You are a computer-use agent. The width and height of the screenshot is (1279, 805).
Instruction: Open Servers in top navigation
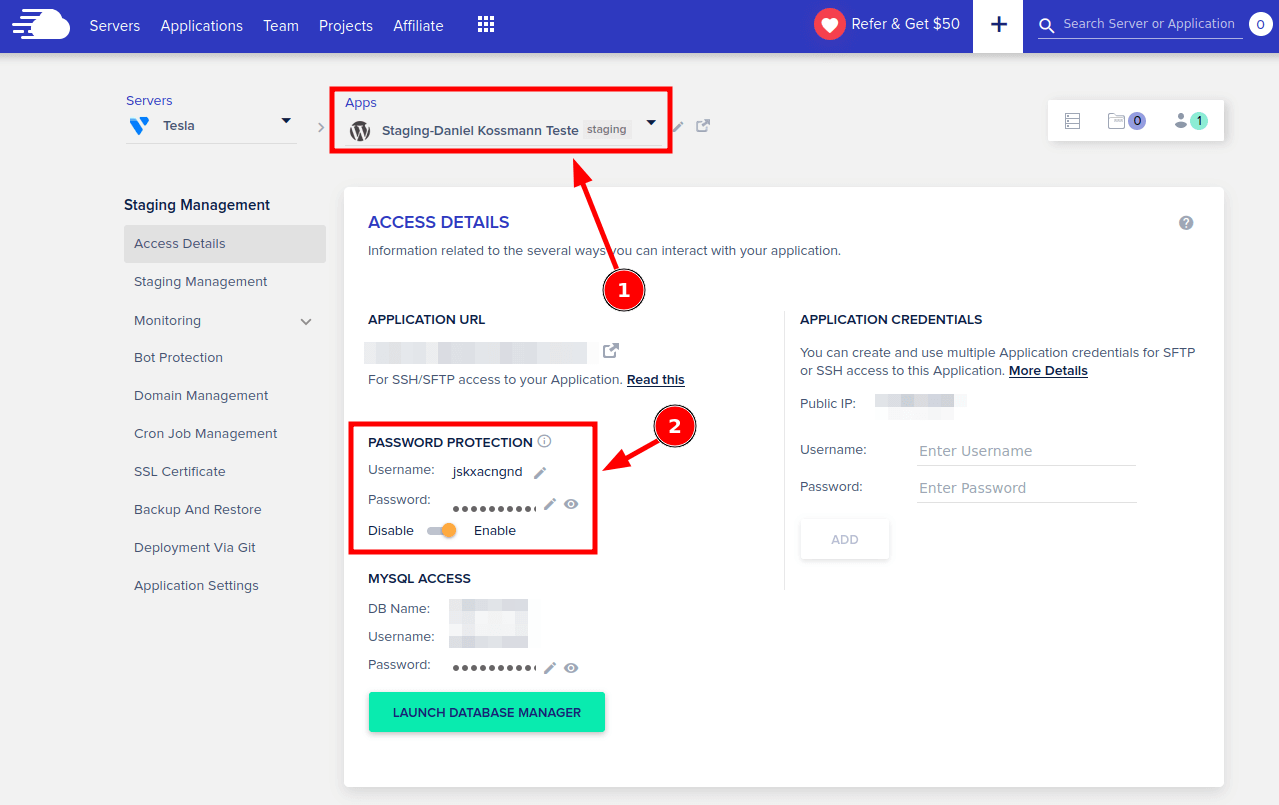pyautogui.click(x=115, y=26)
